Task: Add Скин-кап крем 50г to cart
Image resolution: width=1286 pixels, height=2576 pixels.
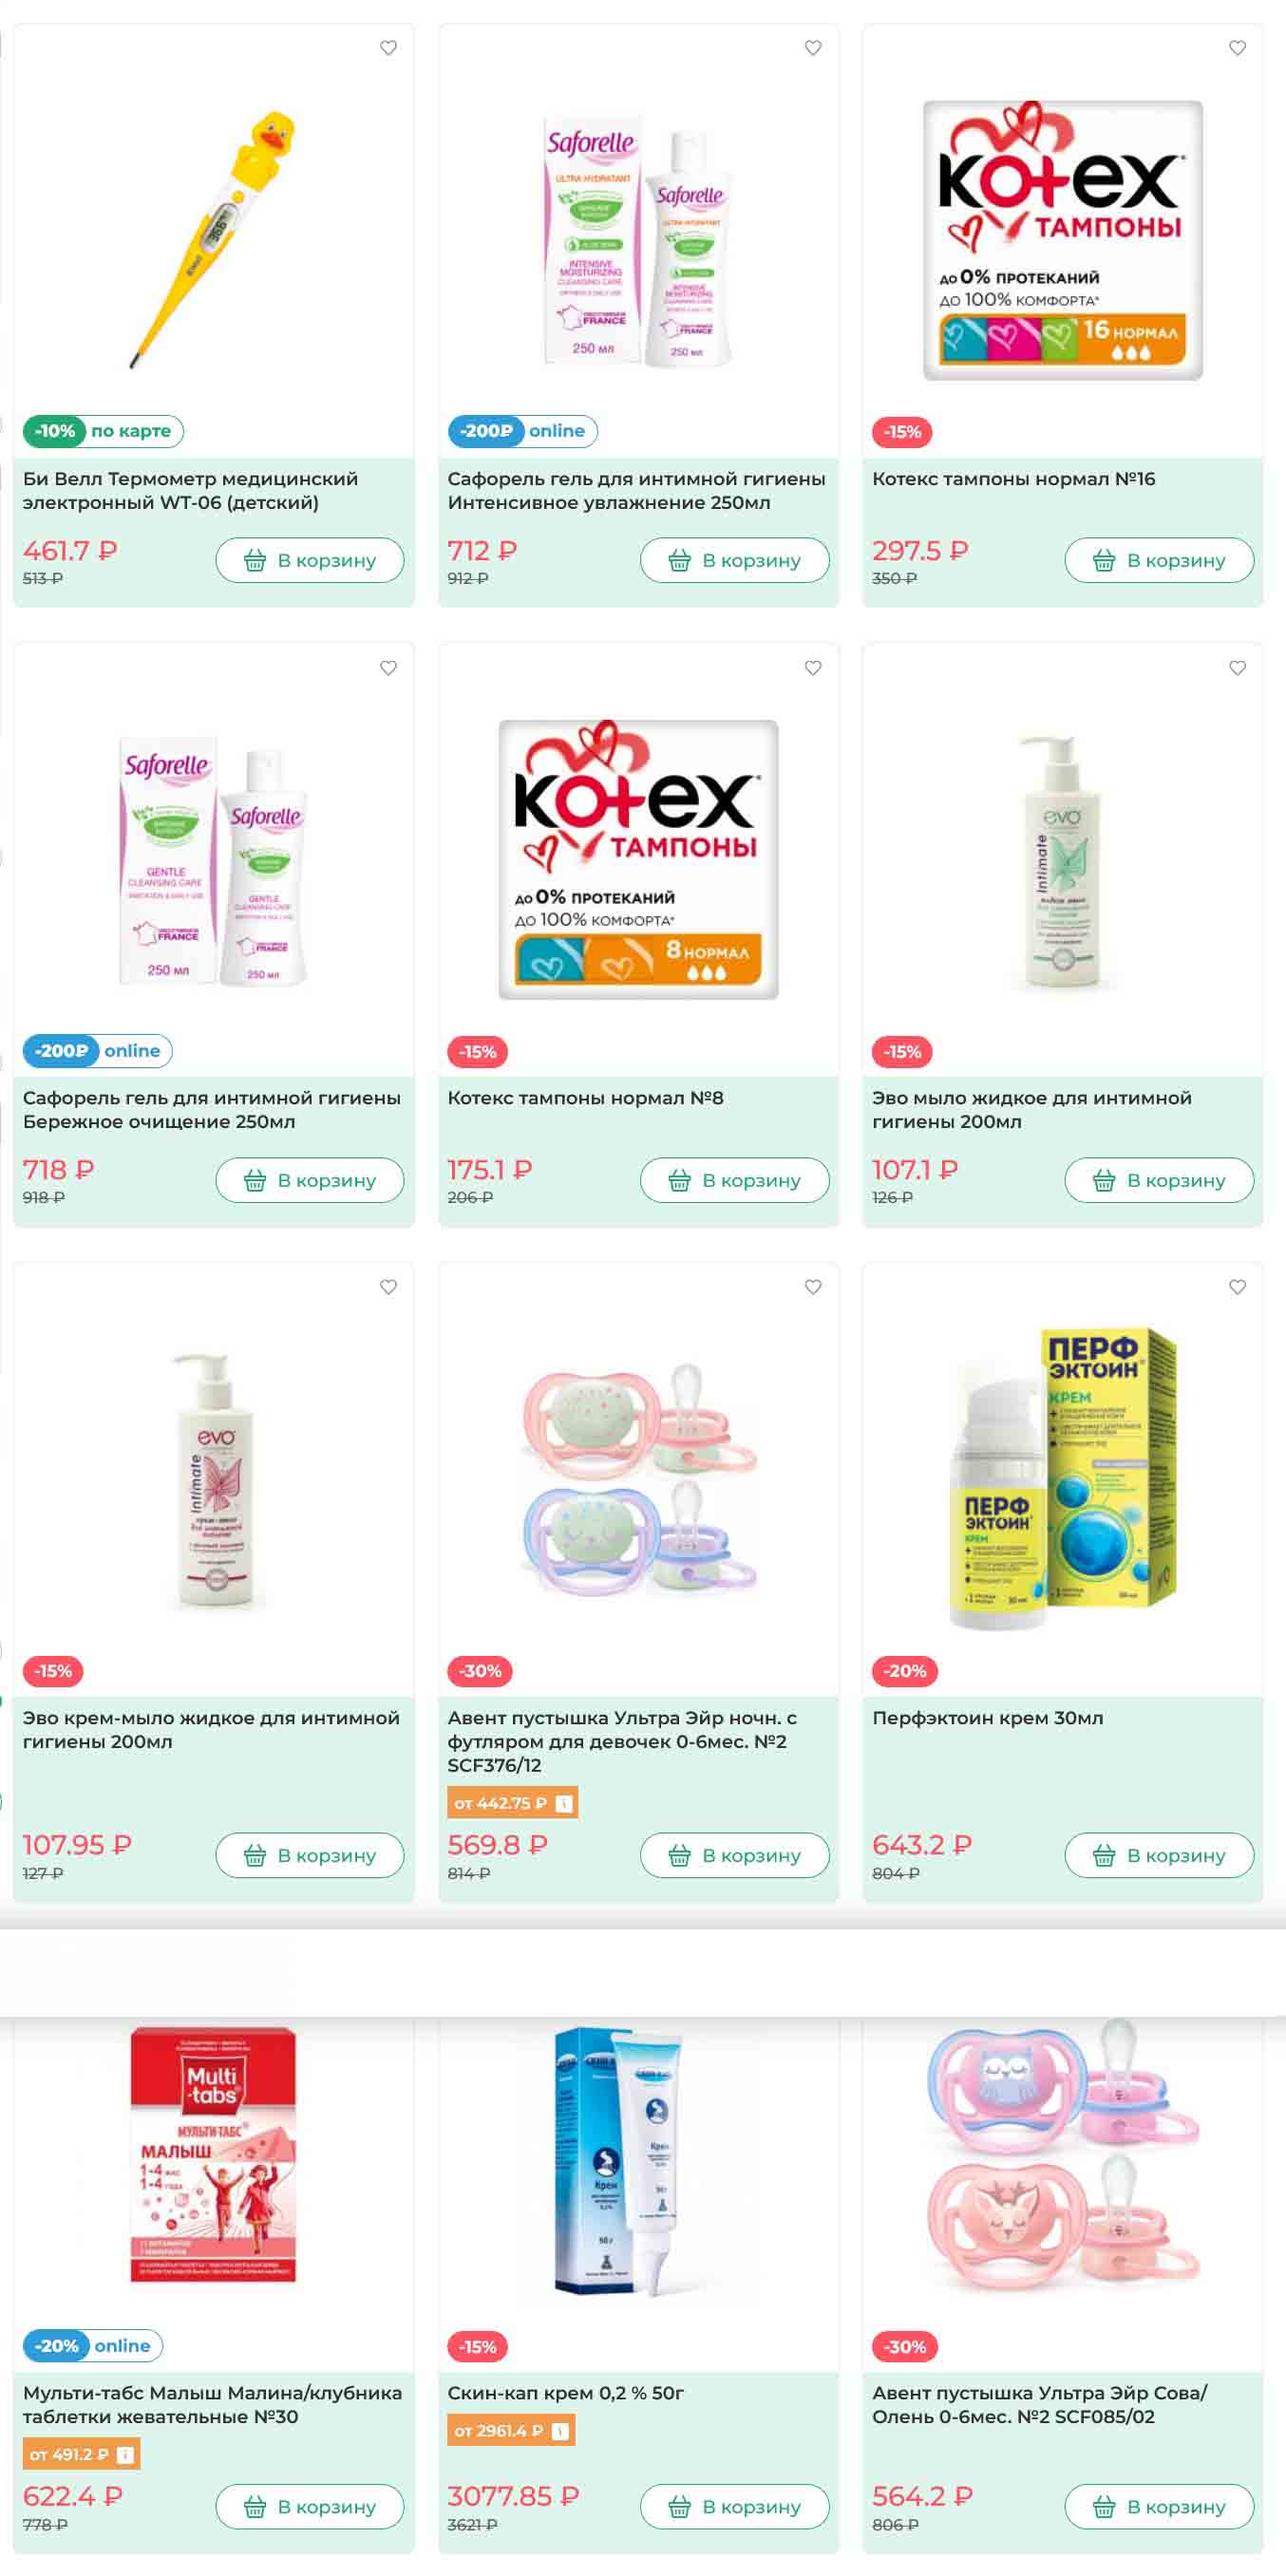Action: [x=734, y=2506]
